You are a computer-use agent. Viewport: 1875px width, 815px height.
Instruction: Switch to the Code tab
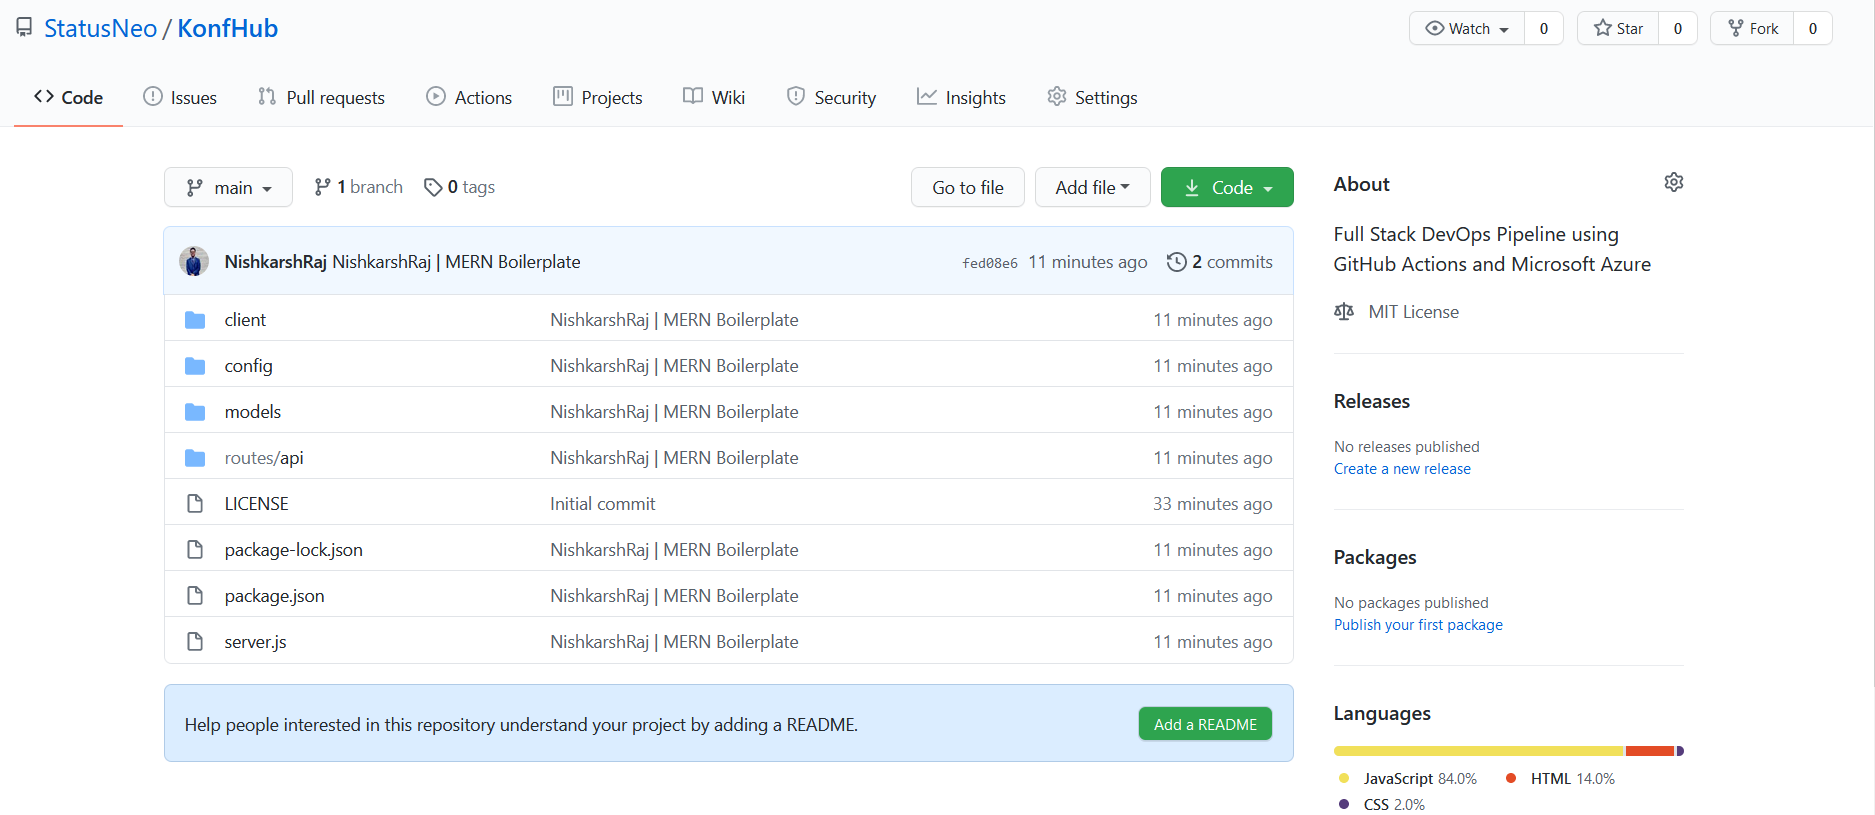pos(68,97)
